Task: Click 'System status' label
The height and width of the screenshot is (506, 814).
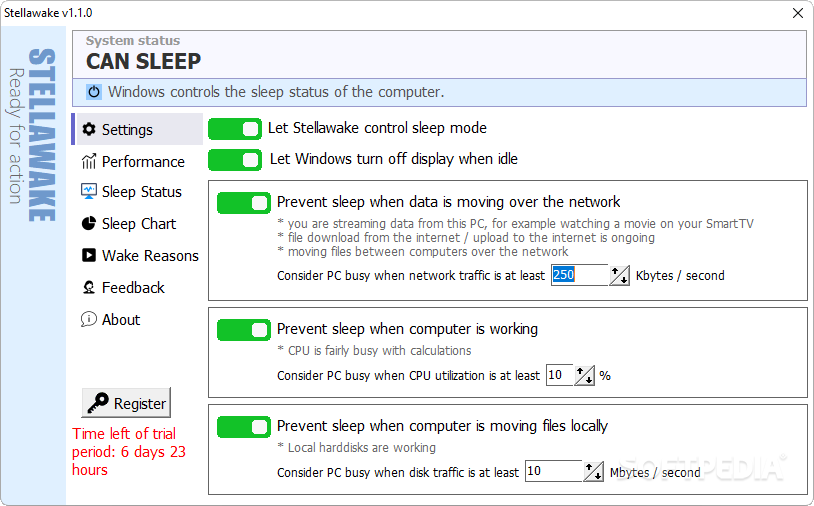Action: (133, 40)
